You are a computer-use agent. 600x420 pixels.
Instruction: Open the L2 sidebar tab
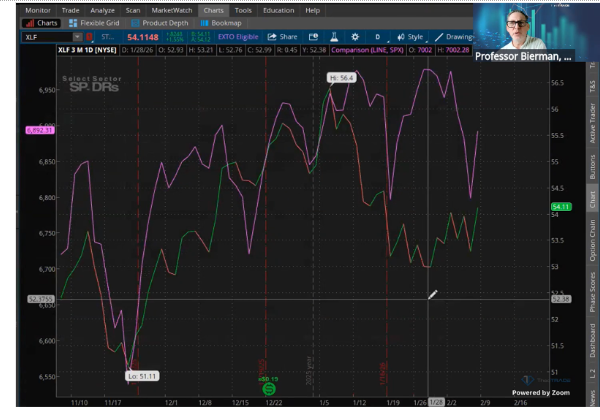coord(592,373)
